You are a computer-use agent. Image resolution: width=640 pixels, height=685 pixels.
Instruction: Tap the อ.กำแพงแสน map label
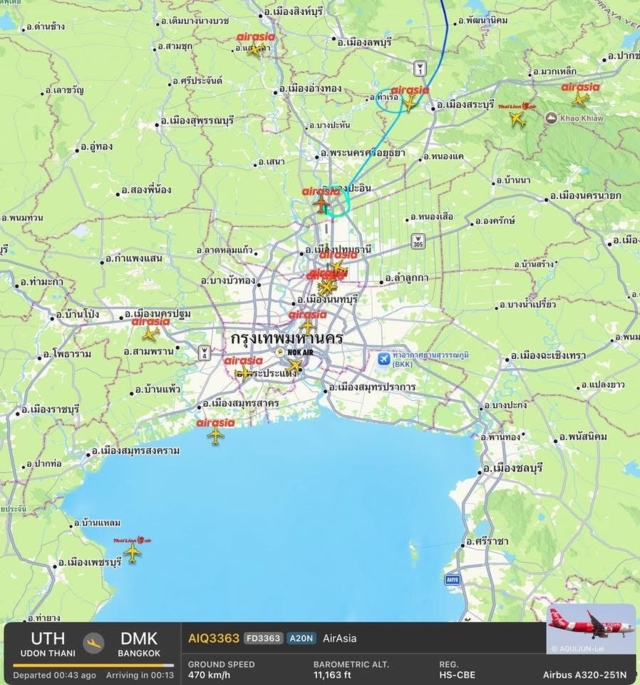click(134, 259)
